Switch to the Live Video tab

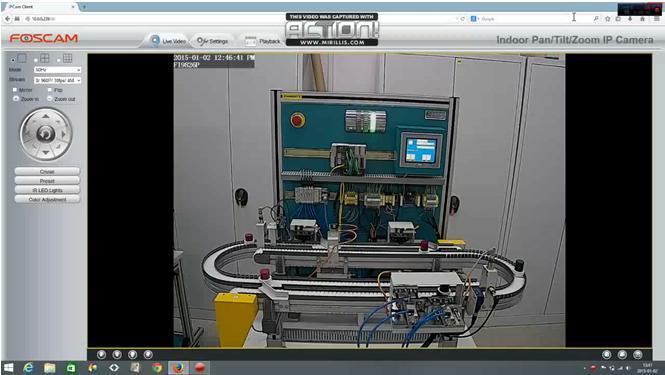coord(168,41)
